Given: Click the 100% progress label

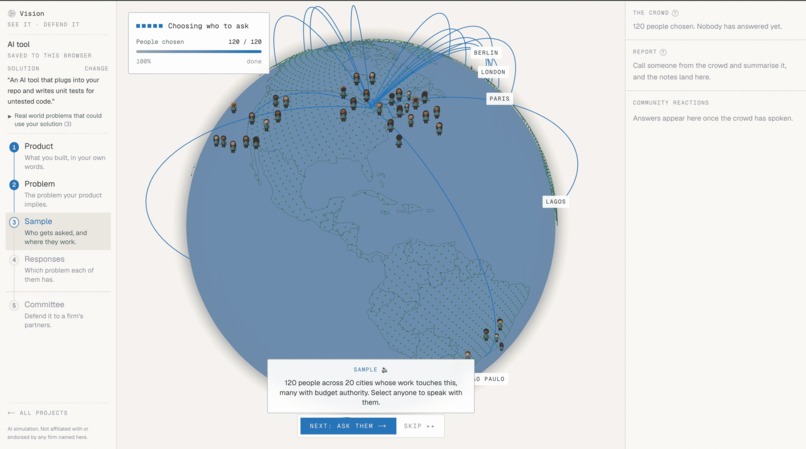Looking at the screenshot, I should (x=143, y=61).
